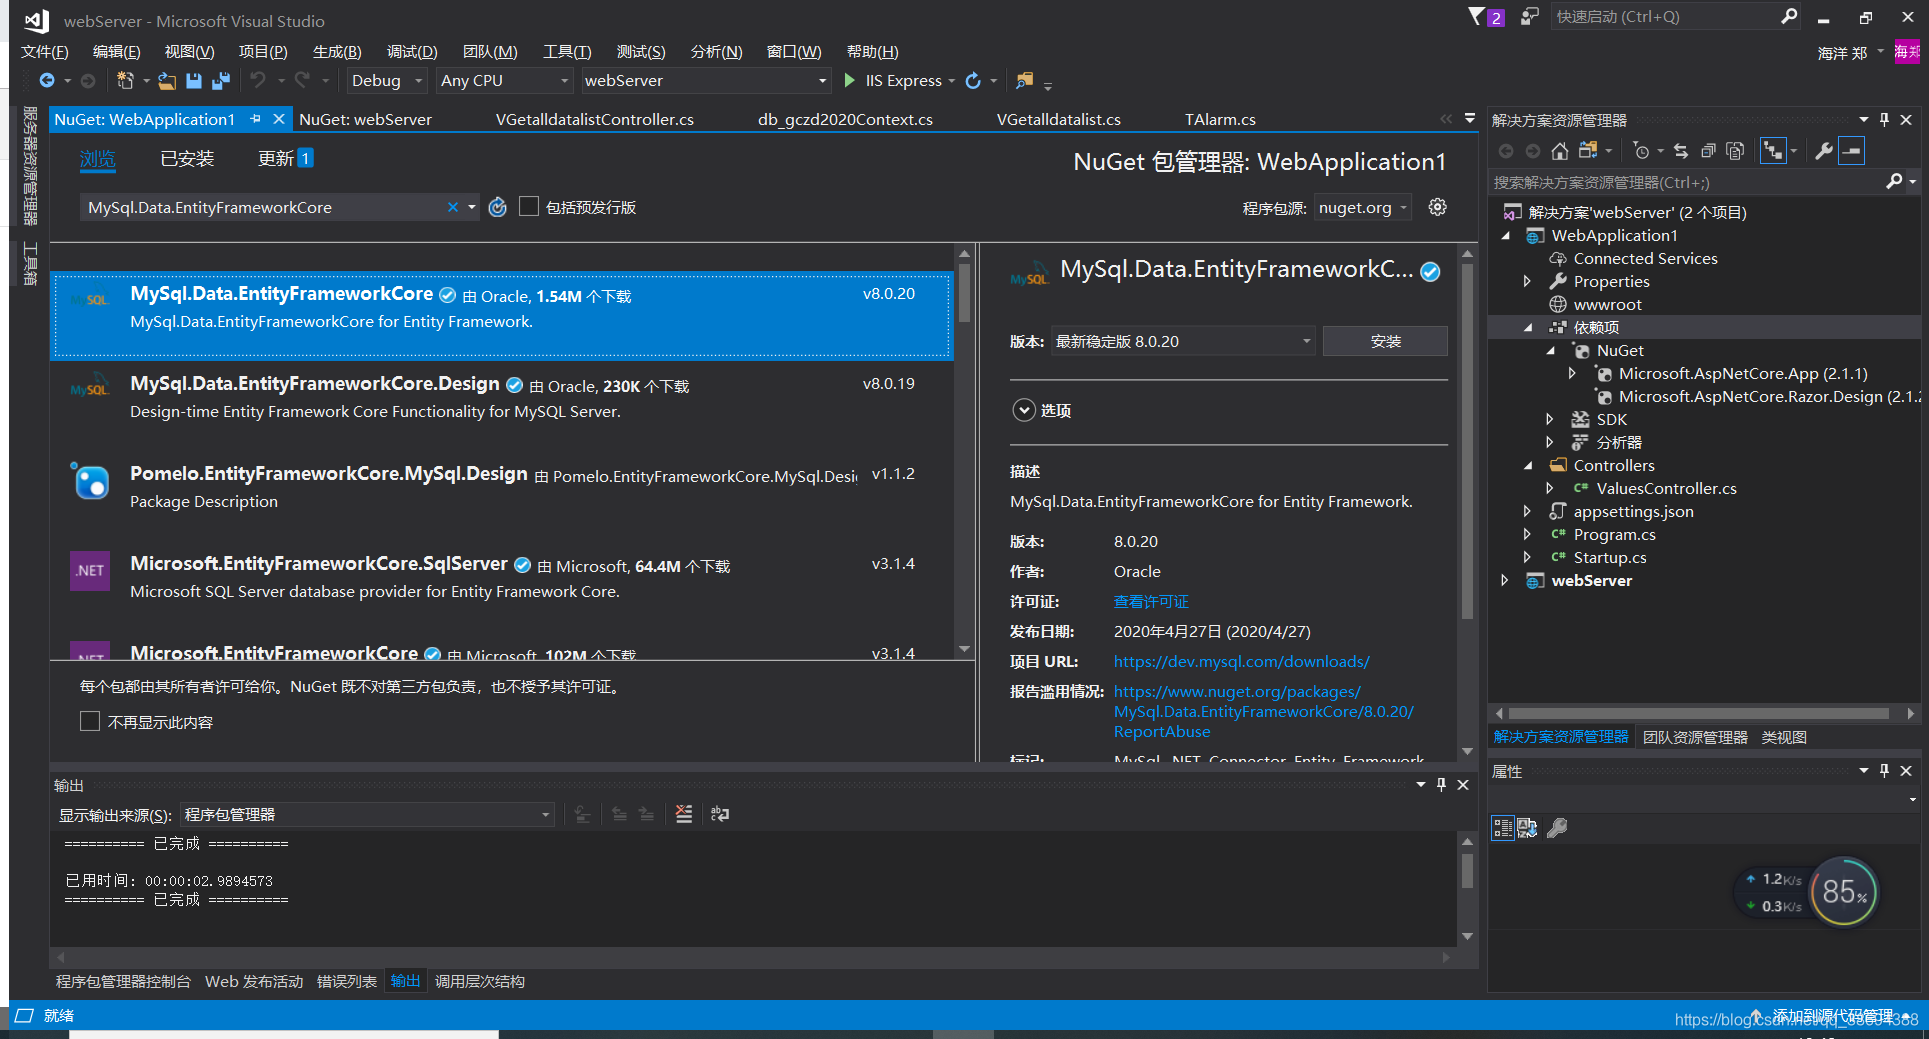
Task: Start debugging with the green play icon
Action: point(849,81)
